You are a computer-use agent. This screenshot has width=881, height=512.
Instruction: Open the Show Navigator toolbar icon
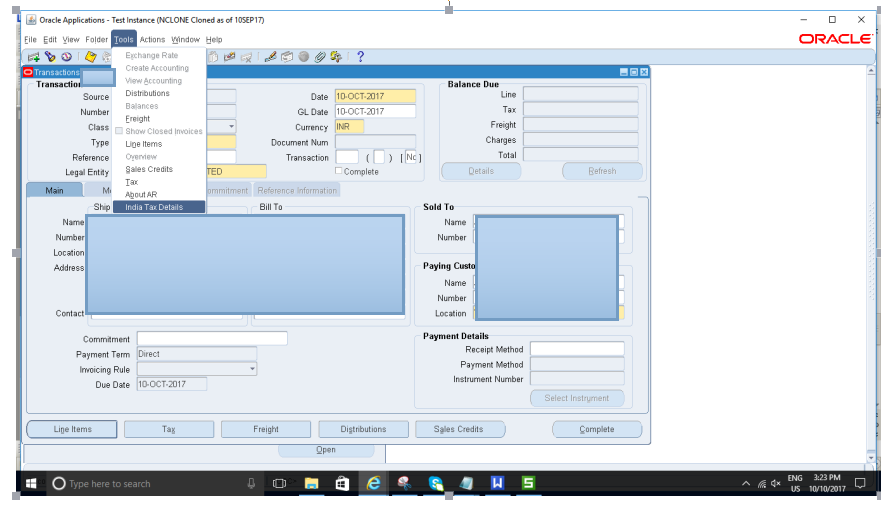tap(66, 57)
